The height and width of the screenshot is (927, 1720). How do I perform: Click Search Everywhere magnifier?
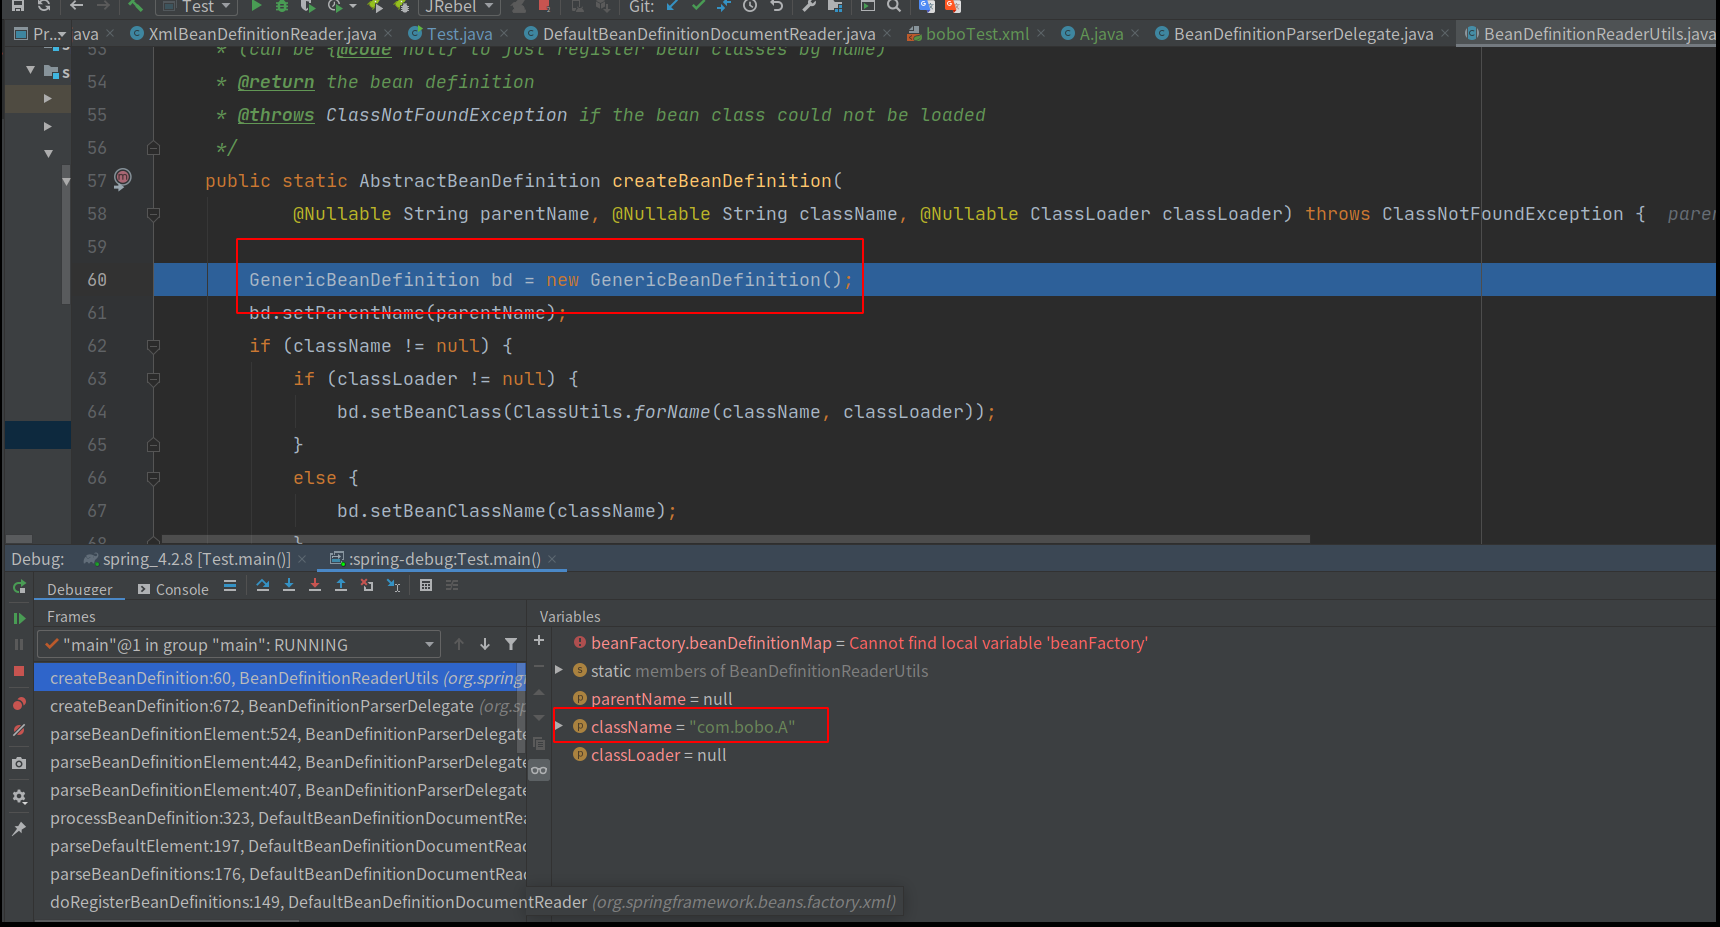(x=894, y=6)
